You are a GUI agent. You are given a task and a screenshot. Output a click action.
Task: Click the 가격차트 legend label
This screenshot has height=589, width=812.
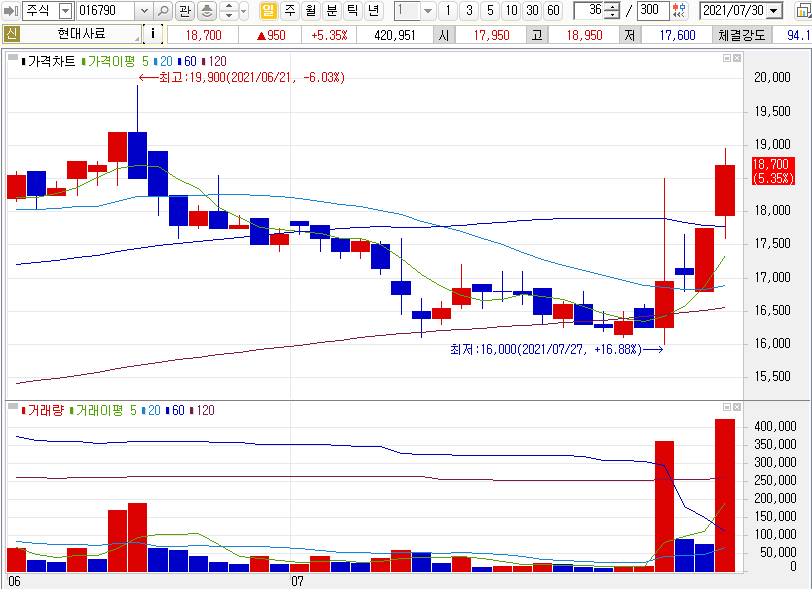(x=48, y=62)
